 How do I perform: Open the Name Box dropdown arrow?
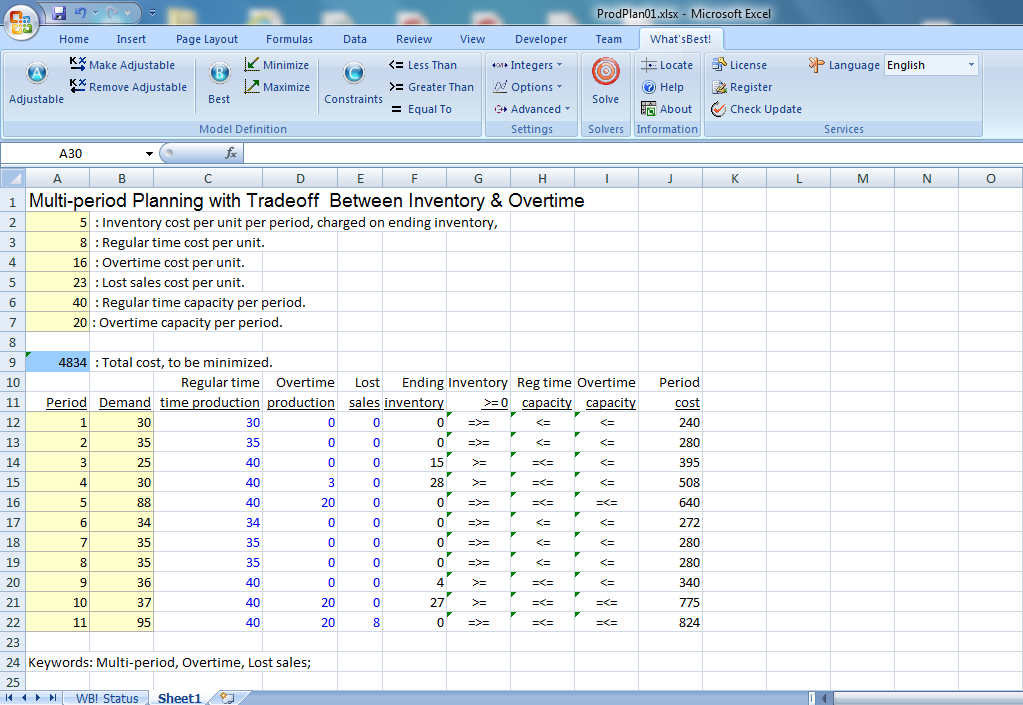(150, 154)
